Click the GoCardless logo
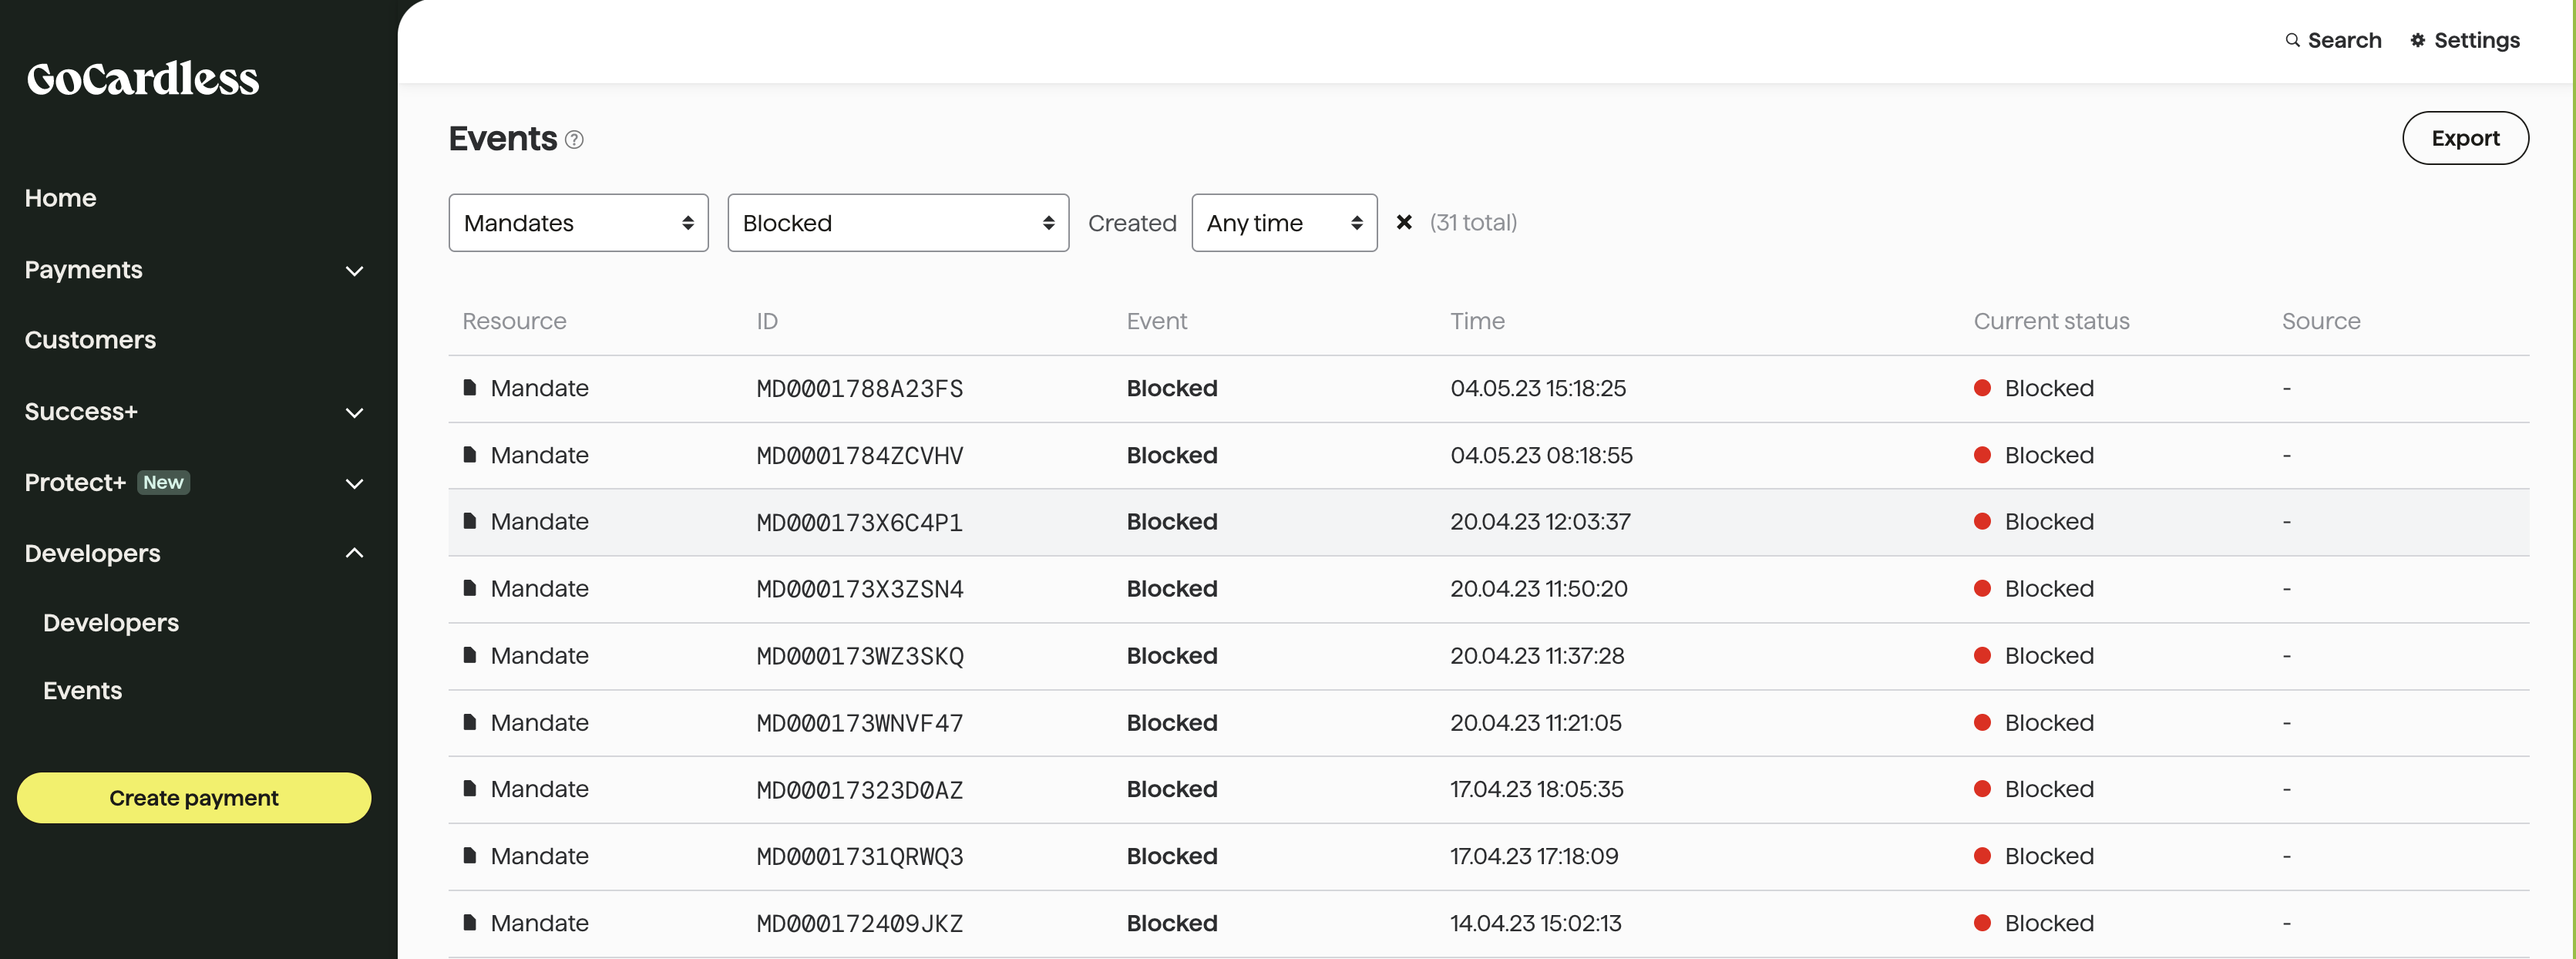This screenshot has width=2576, height=959. pos(142,79)
